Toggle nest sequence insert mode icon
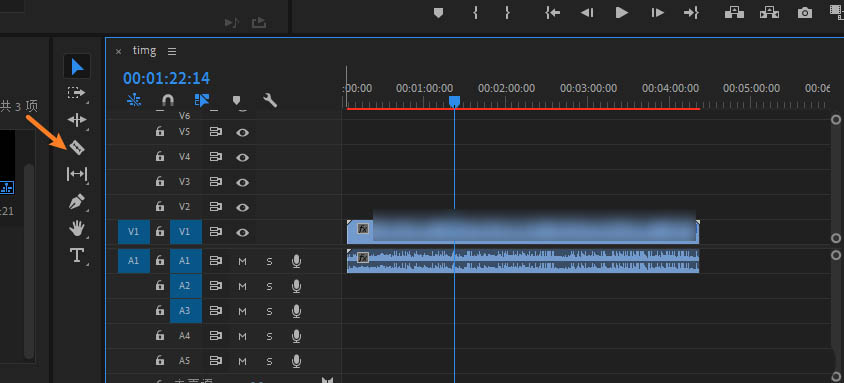The width and height of the screenshot is (844, 383). tap(134, 100)
